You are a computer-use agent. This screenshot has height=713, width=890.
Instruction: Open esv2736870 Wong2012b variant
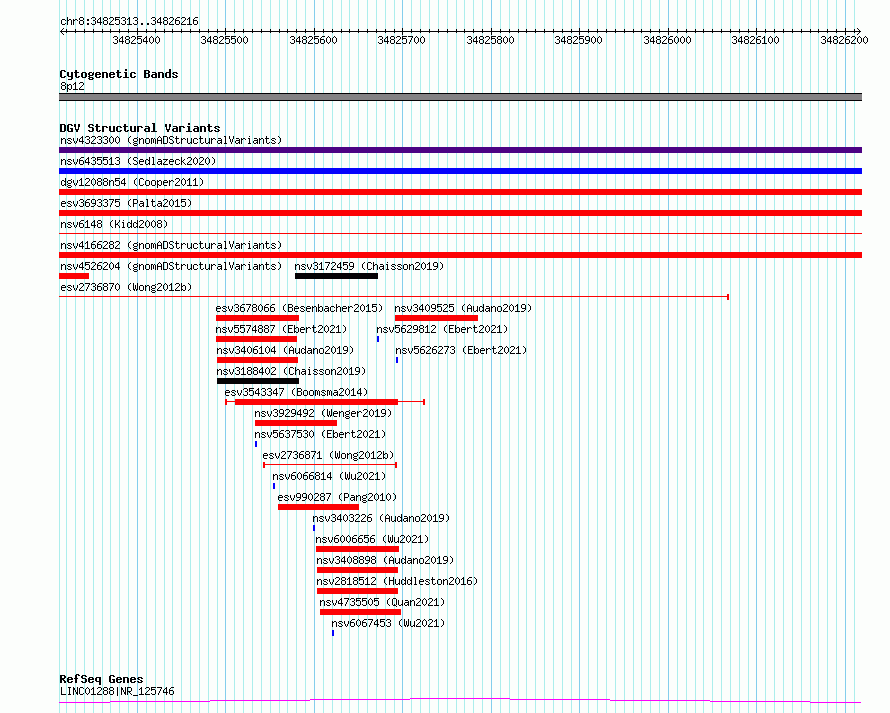126,287
